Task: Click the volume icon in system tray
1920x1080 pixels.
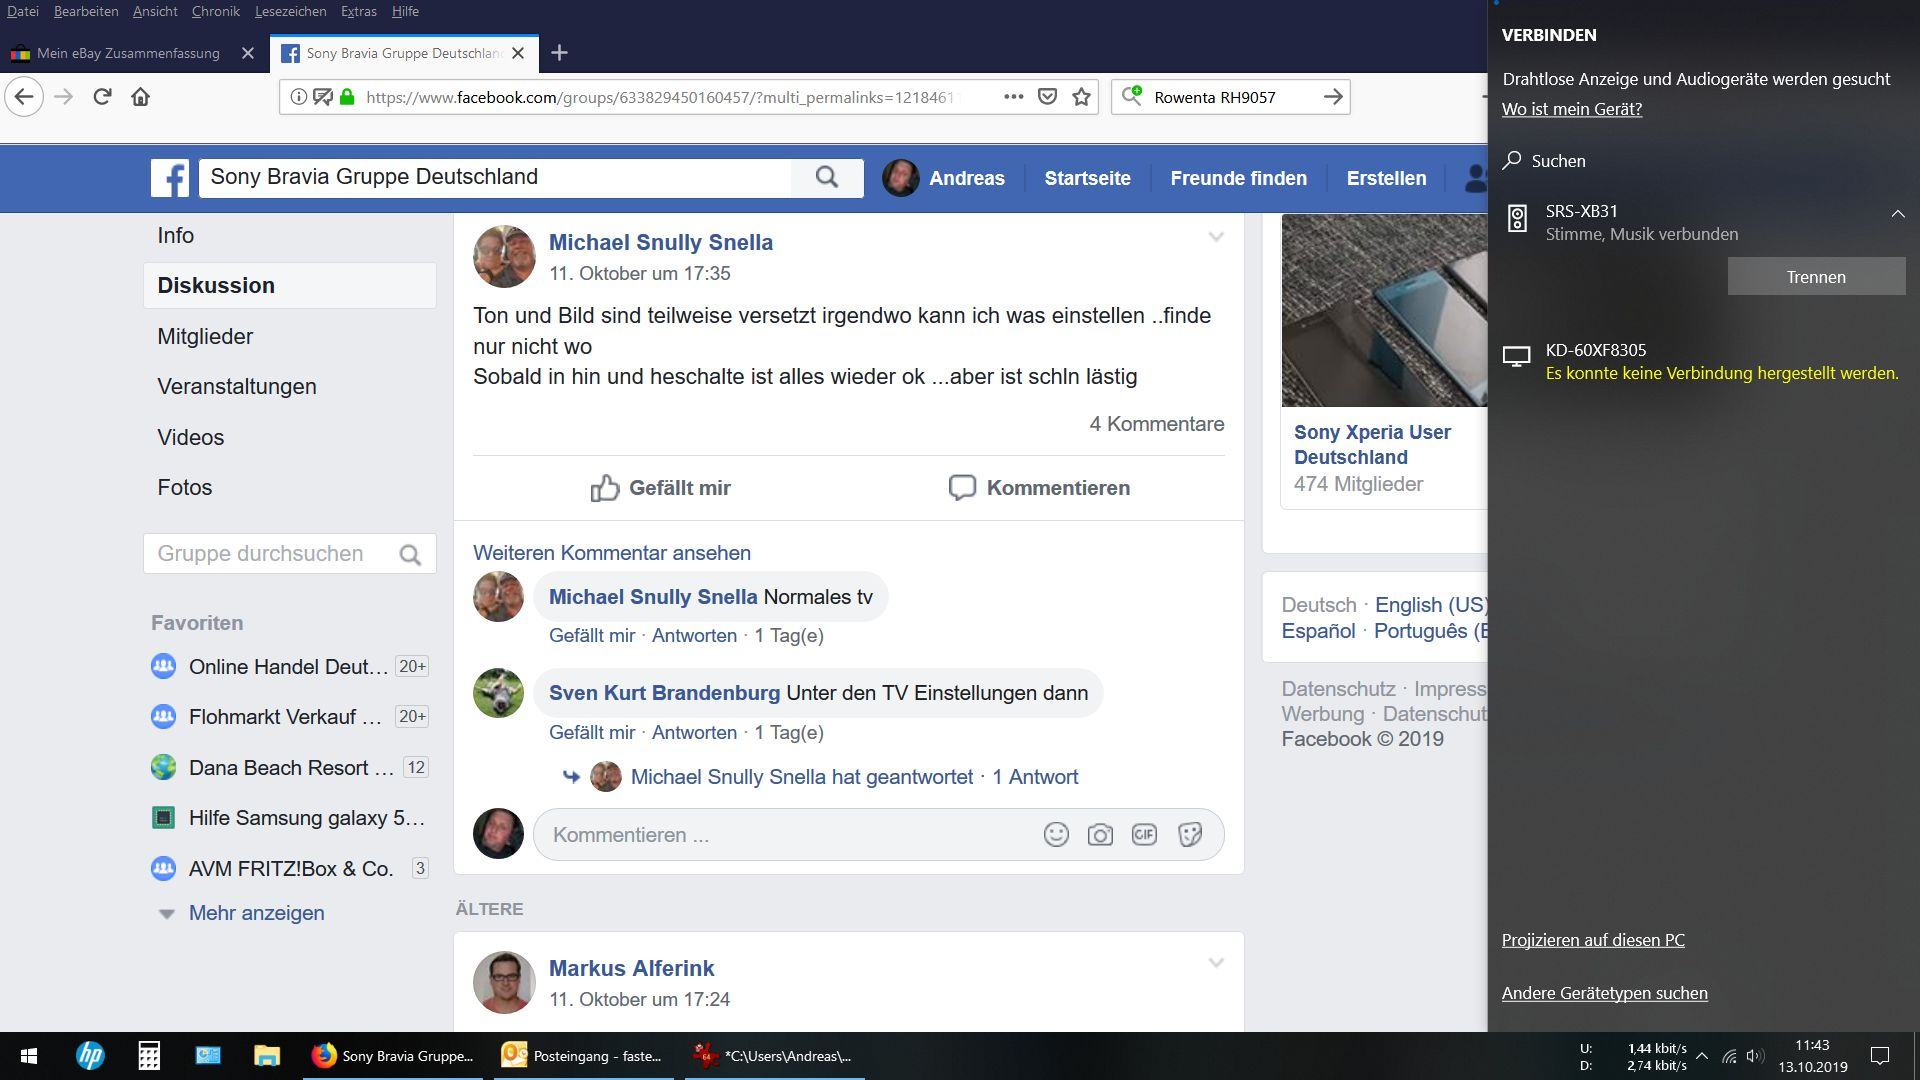Action: [1755, 1056]
